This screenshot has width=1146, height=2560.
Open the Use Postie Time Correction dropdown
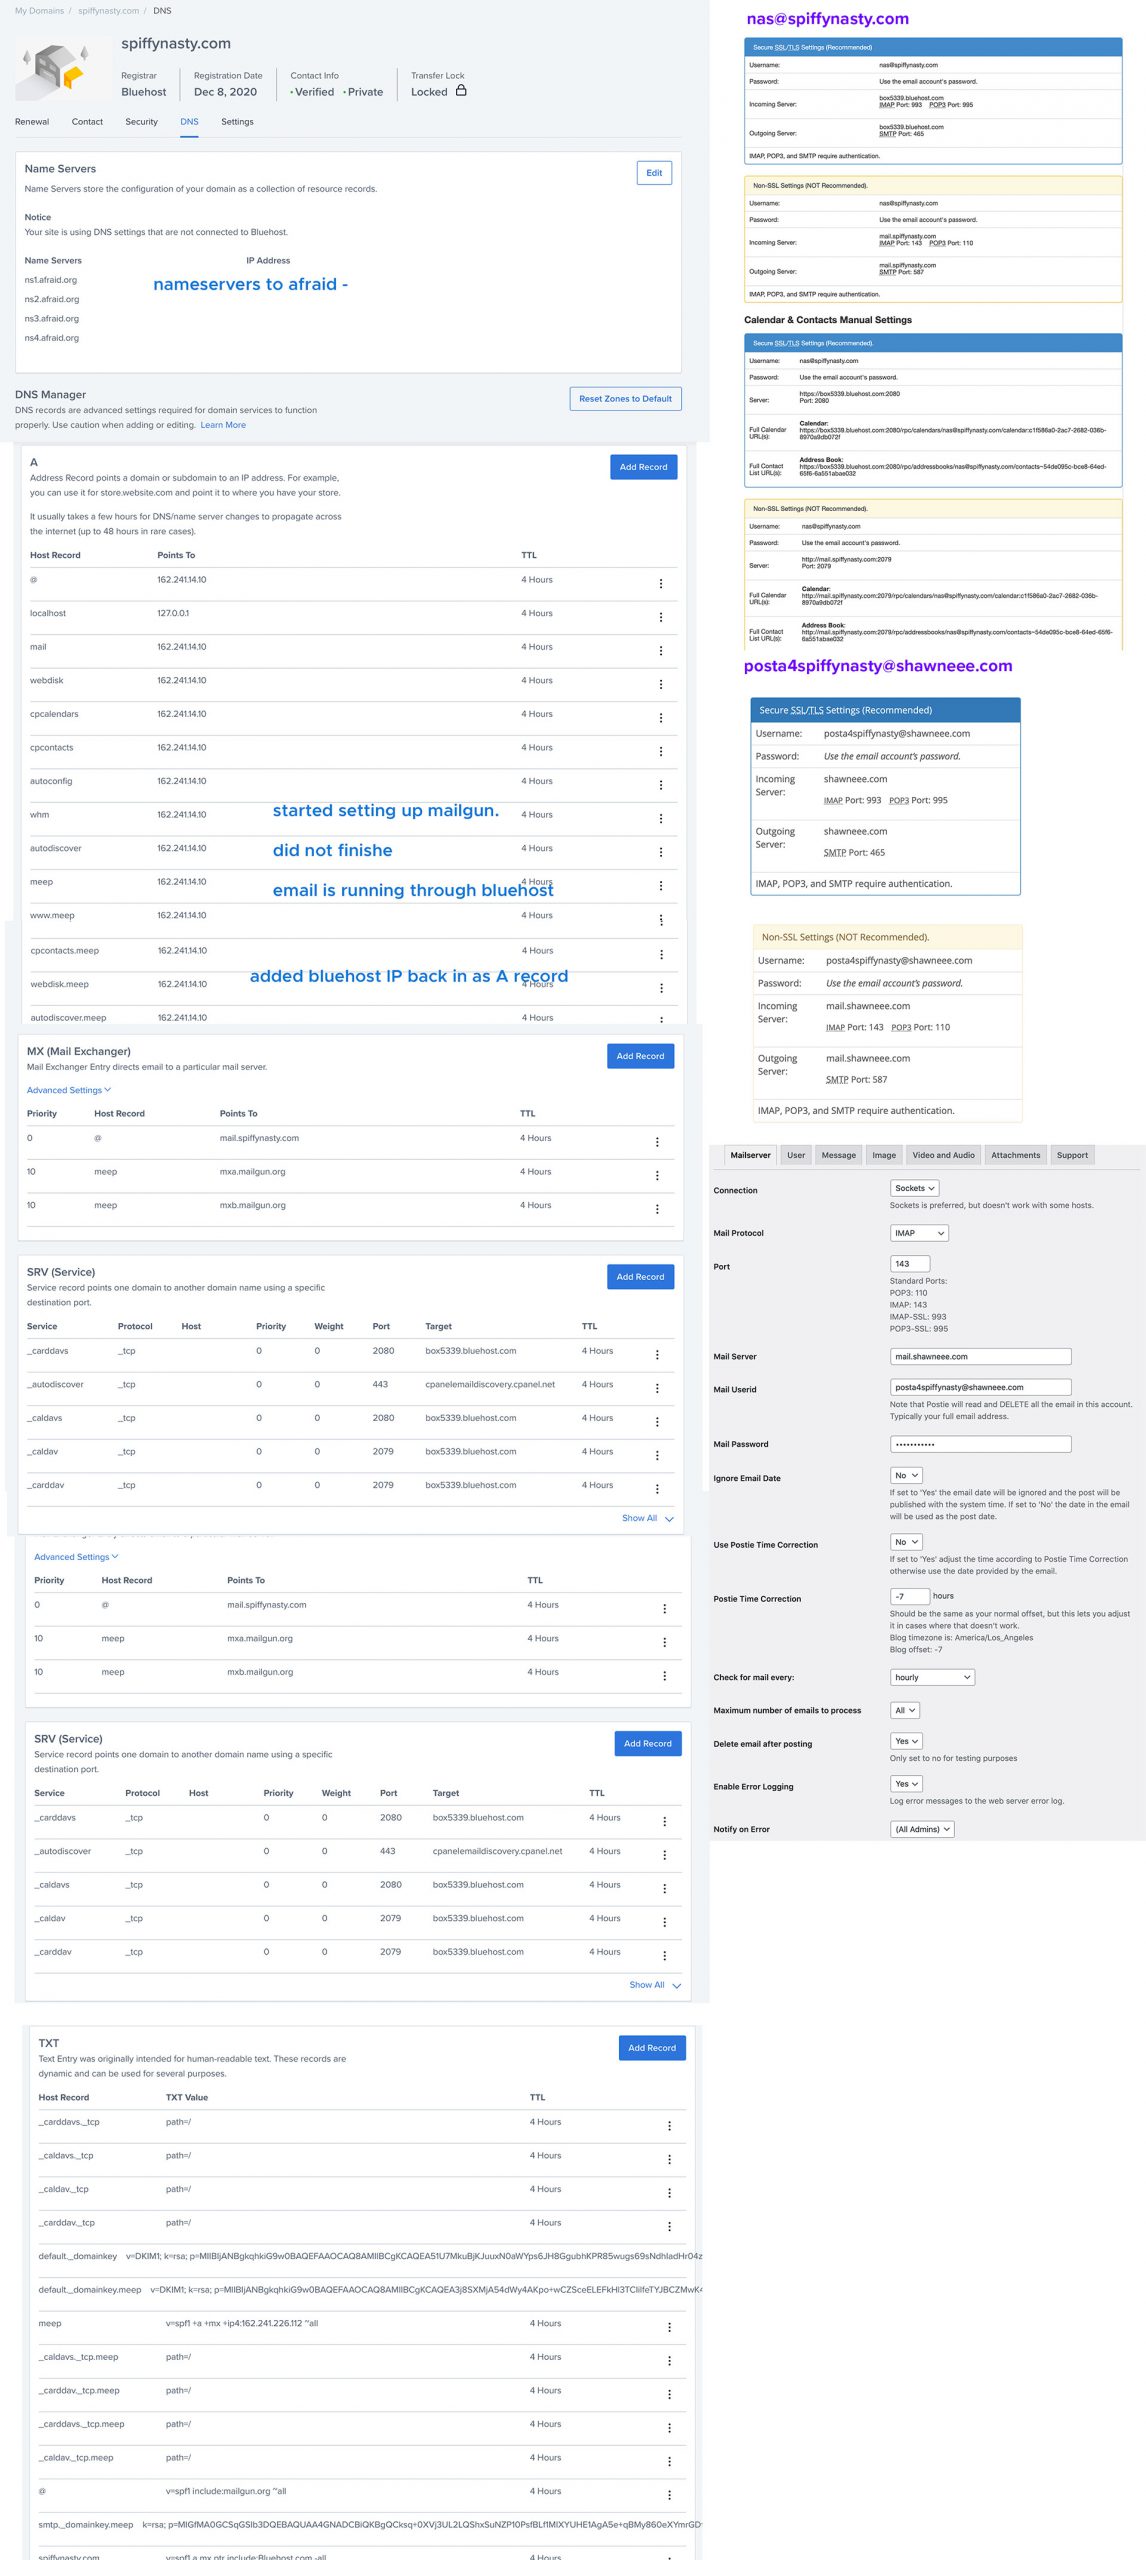click(906, 1542)
